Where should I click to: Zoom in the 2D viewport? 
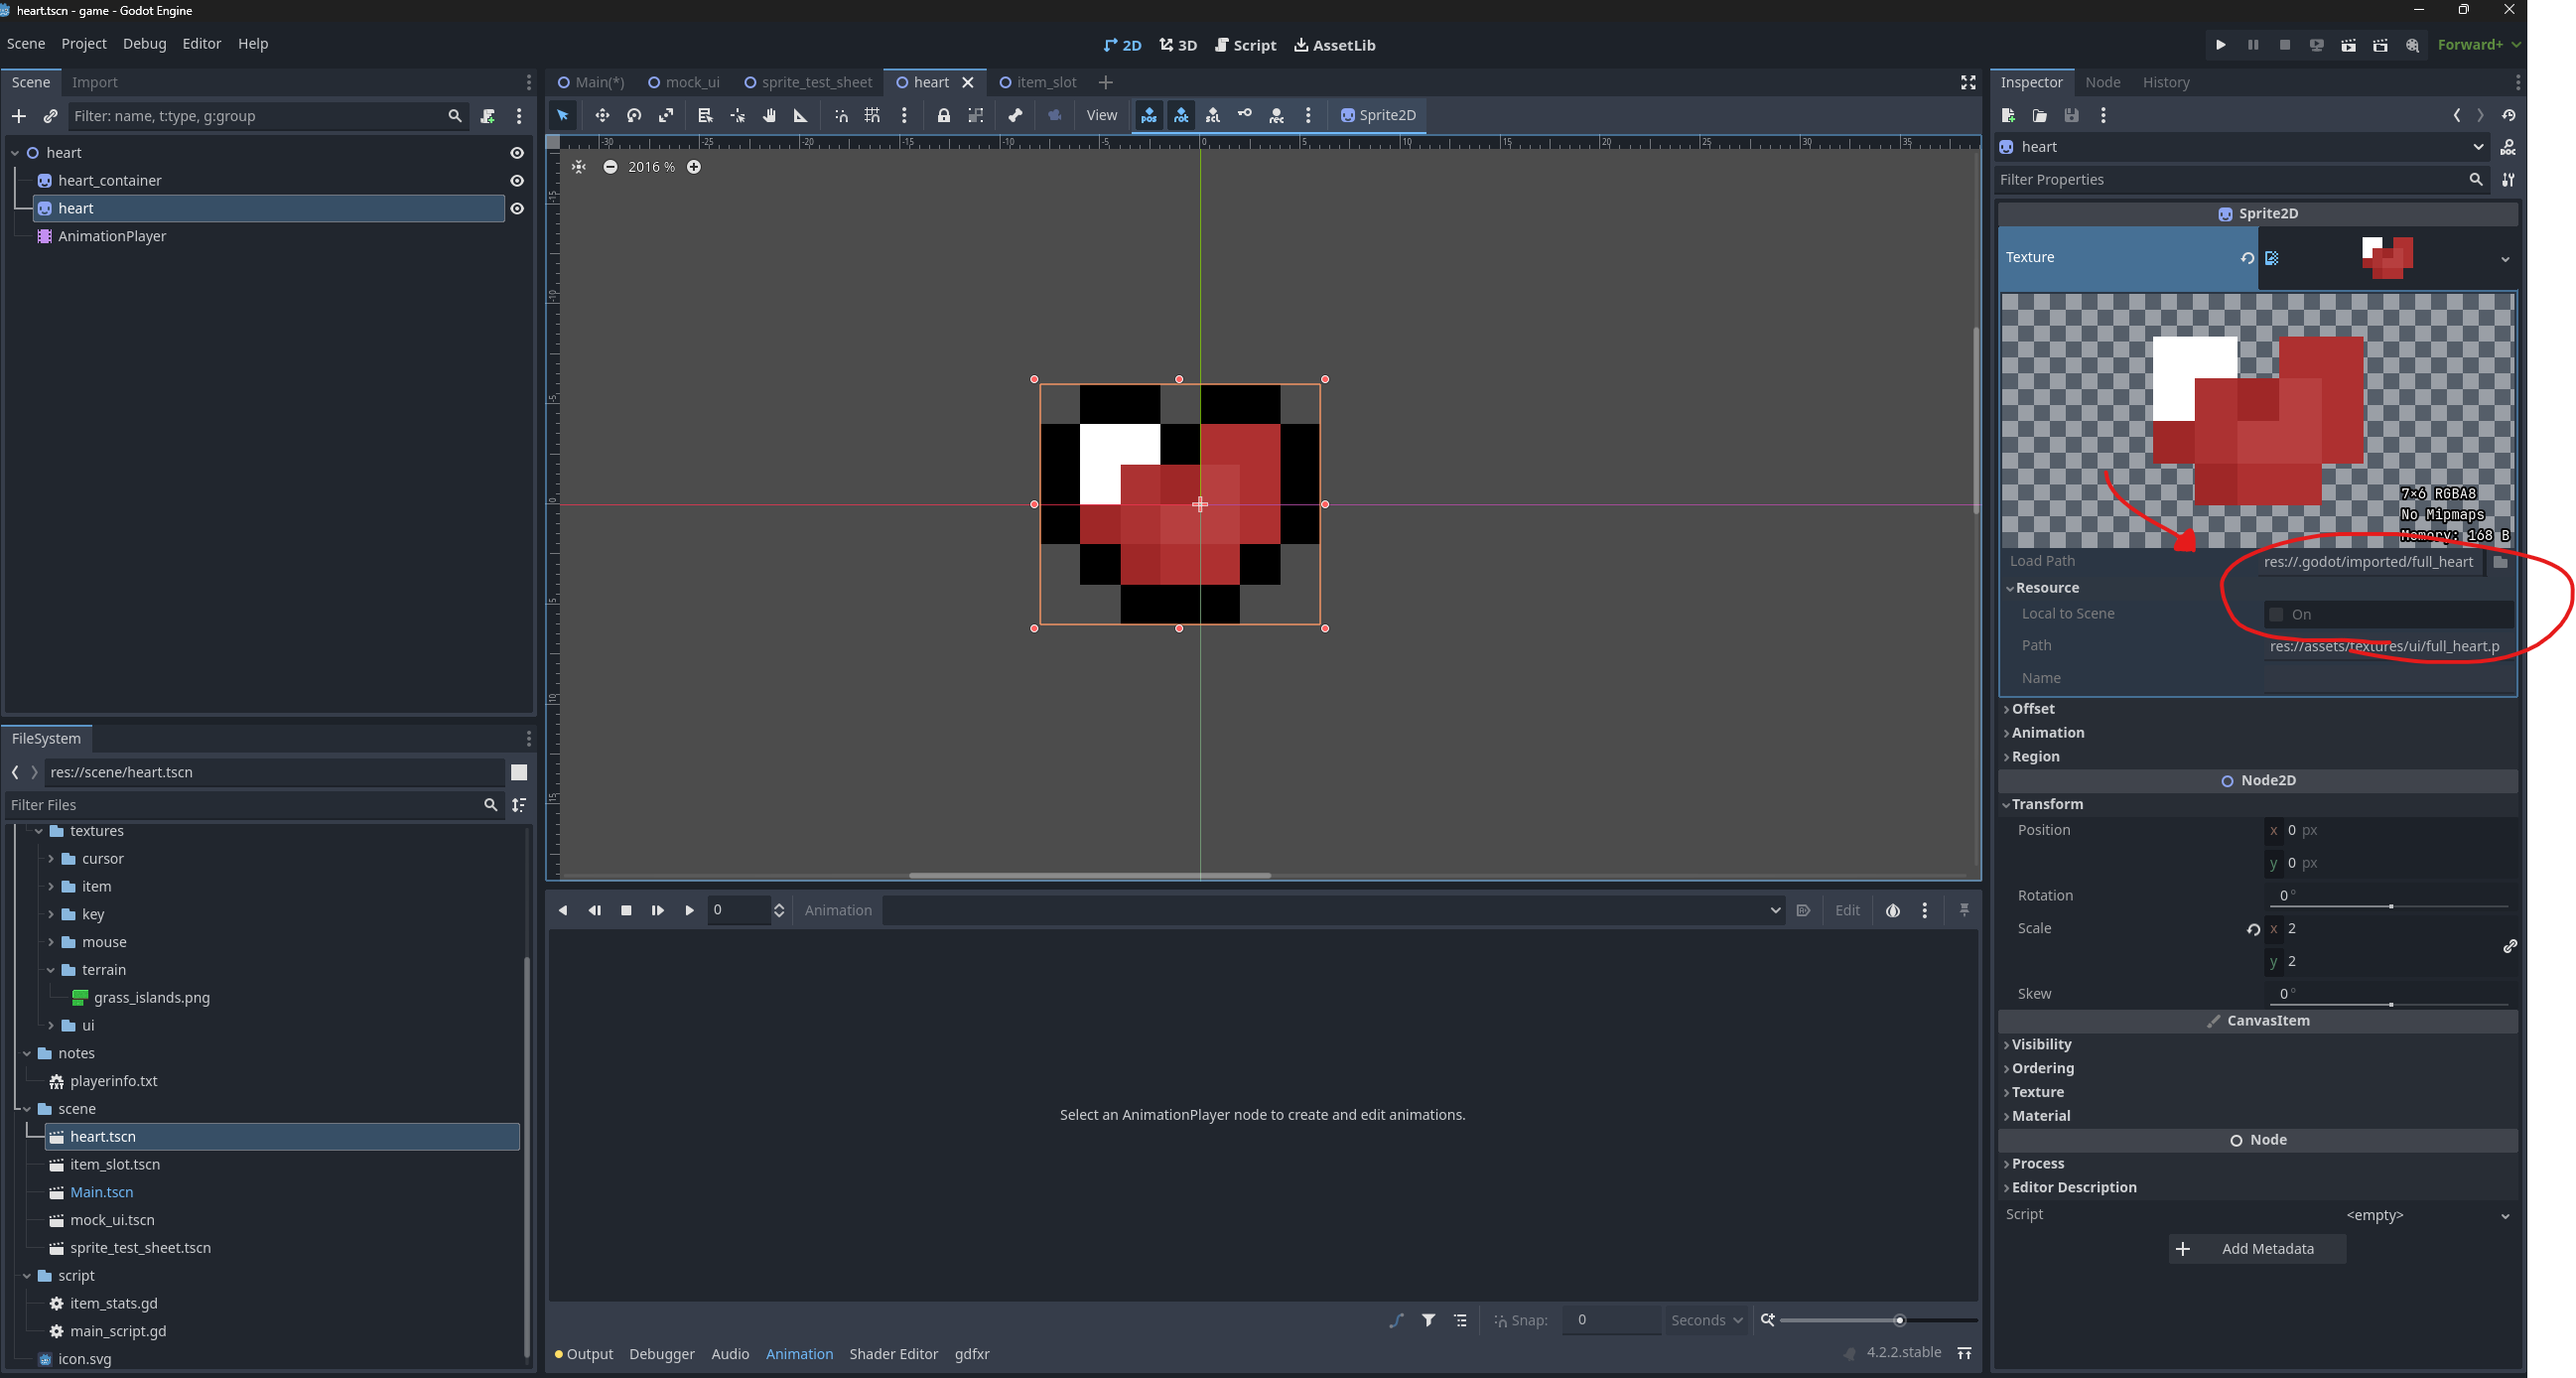click(693, 167)
